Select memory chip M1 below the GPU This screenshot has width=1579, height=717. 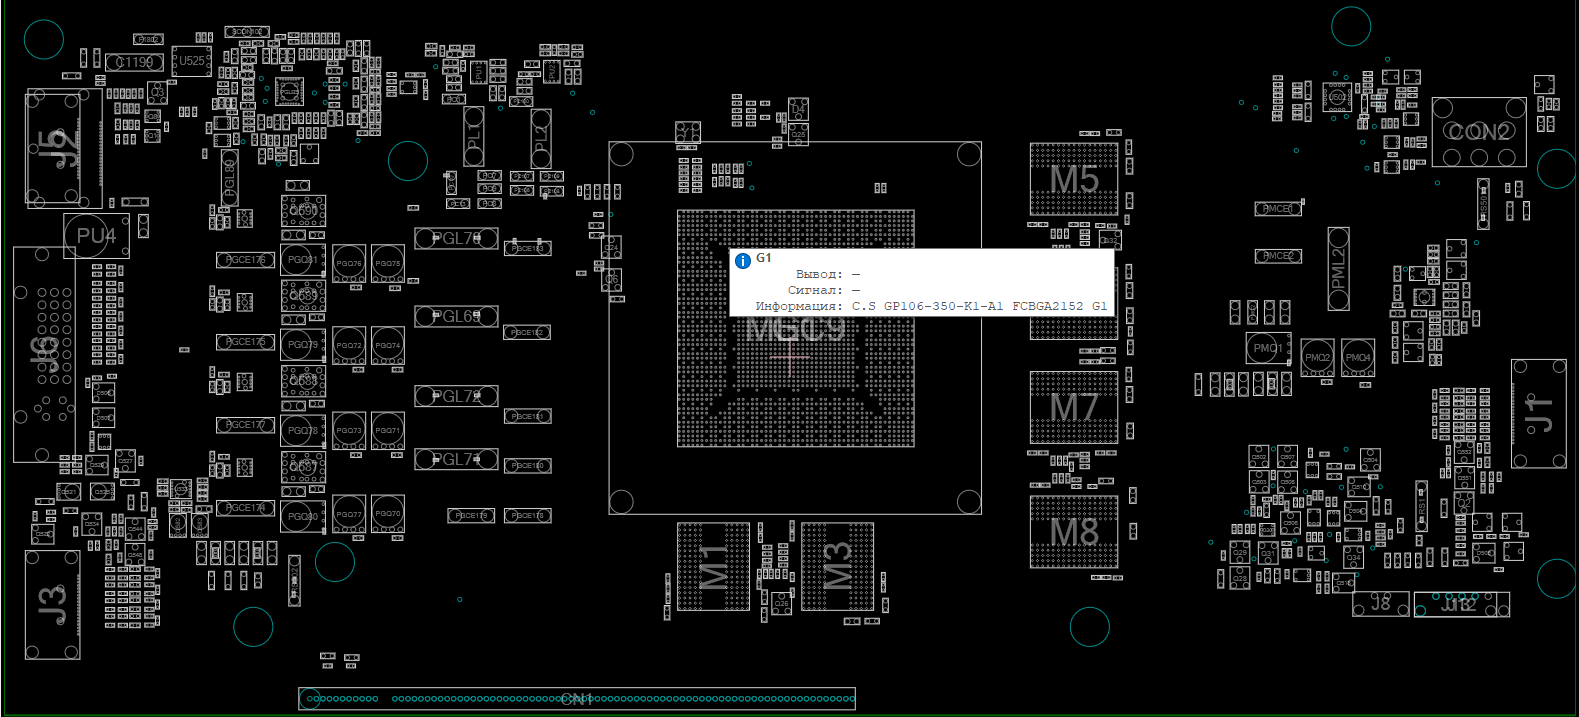(x=713, y=566)
